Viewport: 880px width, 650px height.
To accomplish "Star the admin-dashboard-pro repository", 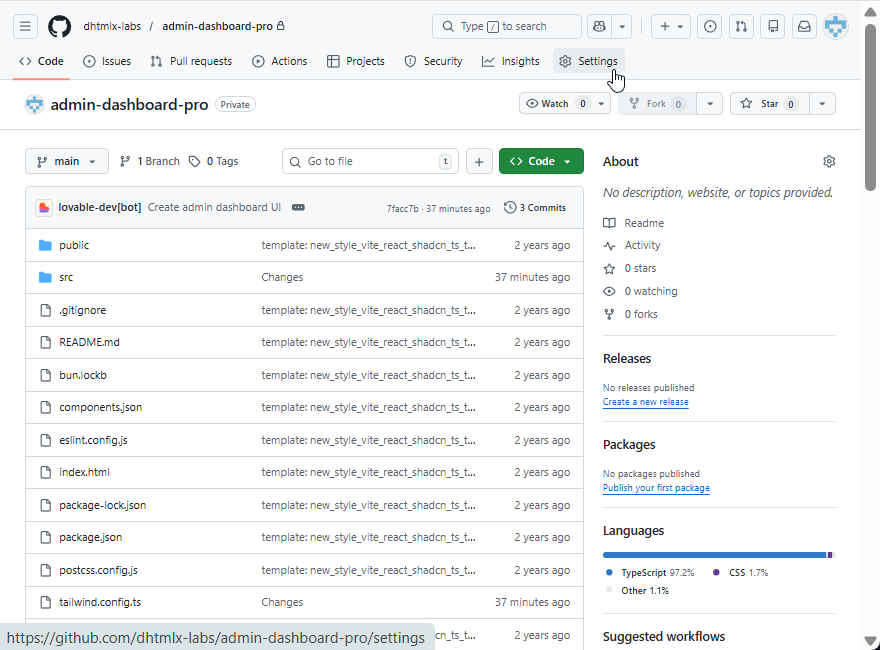I will (x=766, y=103).
